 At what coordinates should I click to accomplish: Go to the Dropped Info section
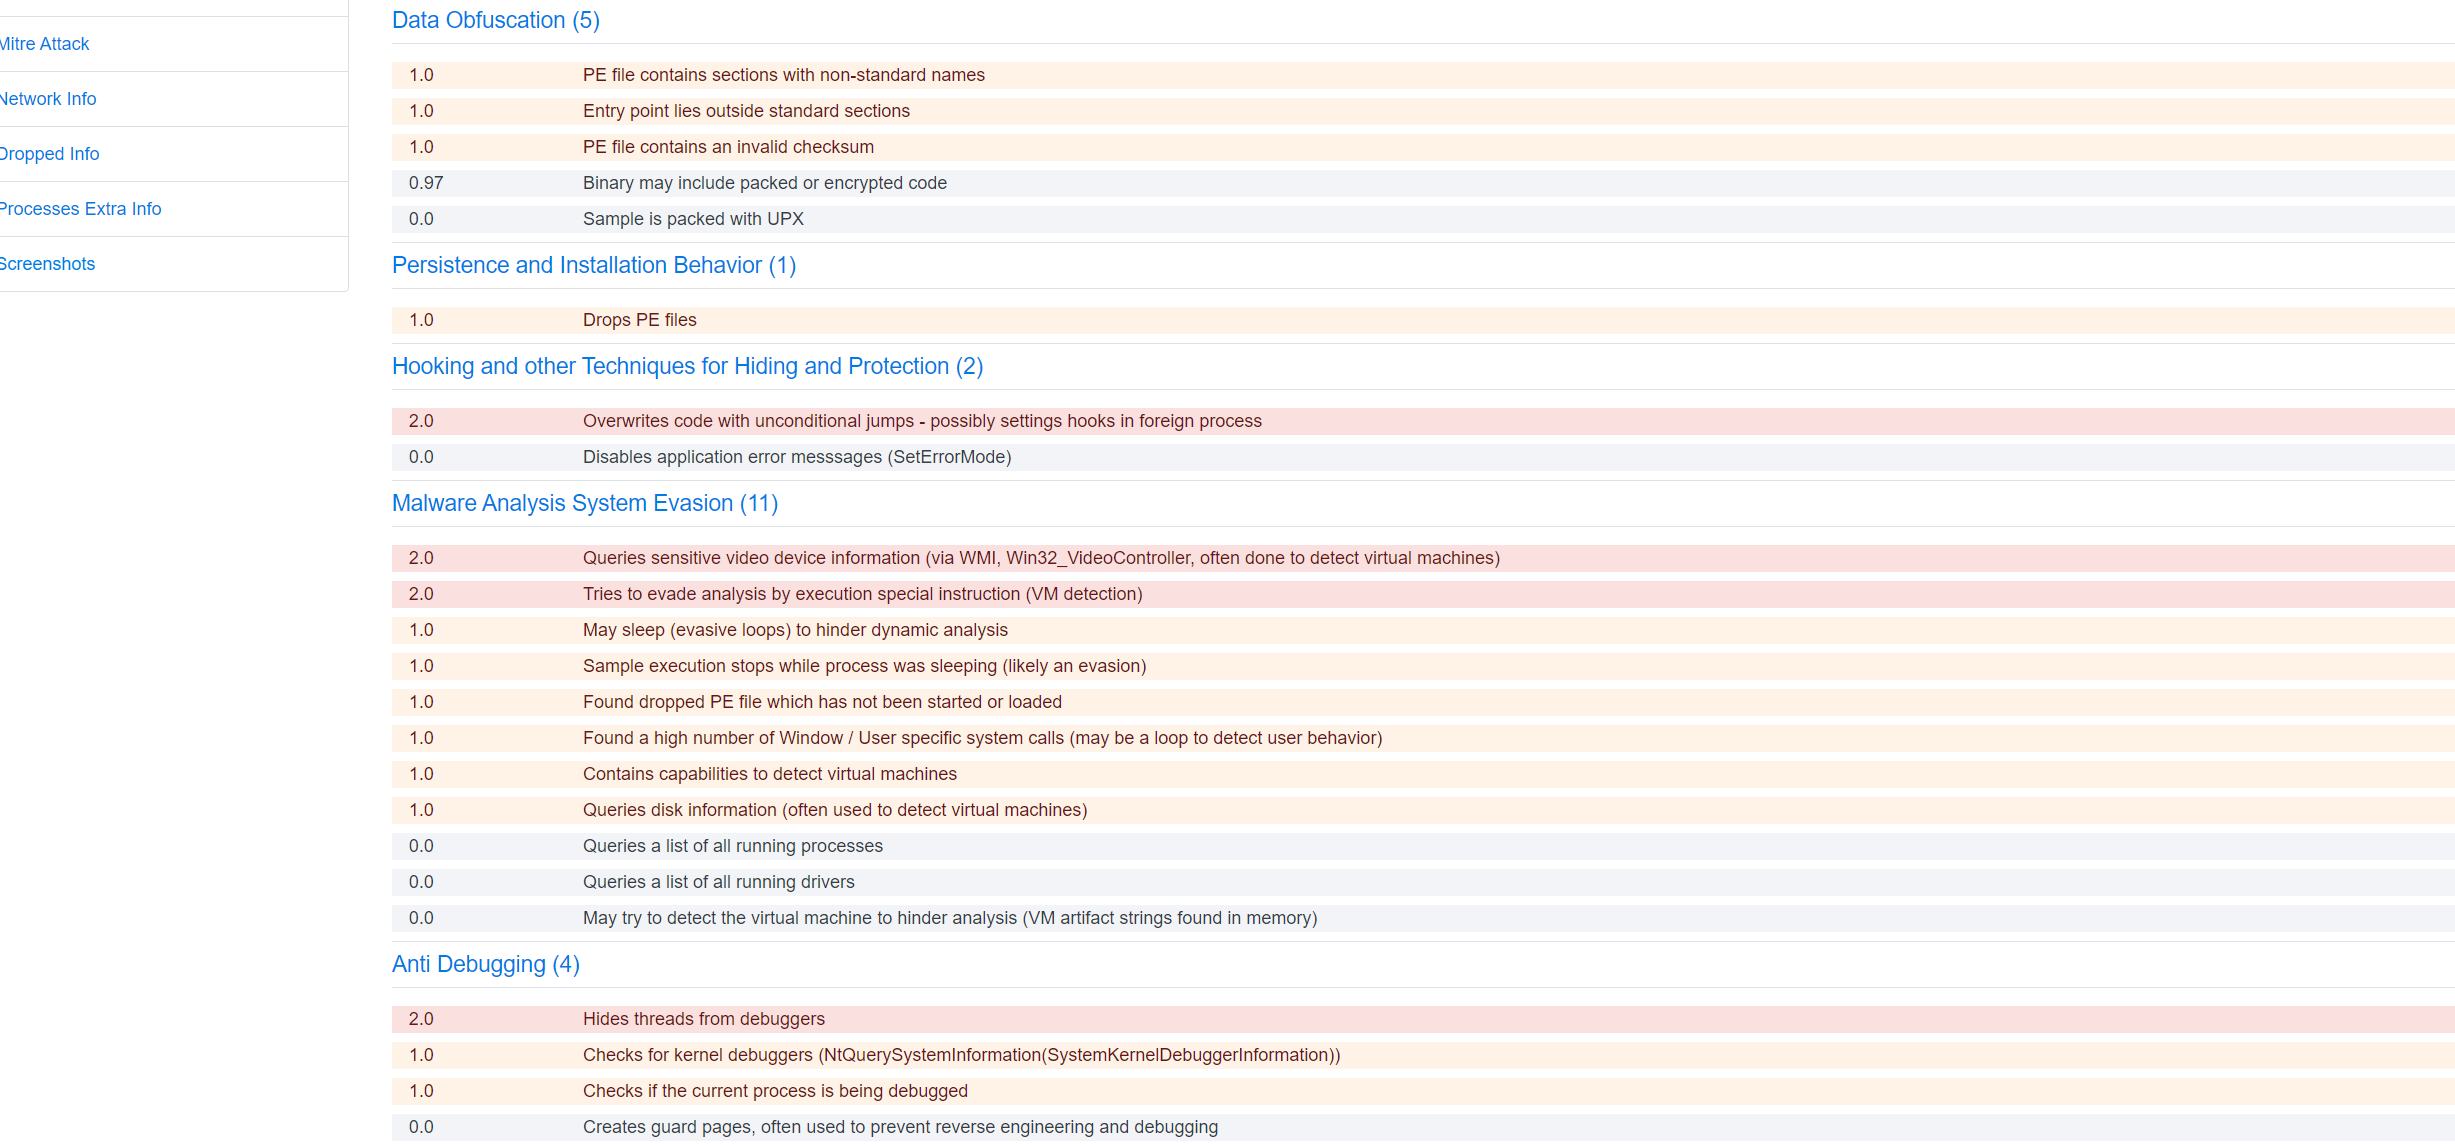[50, 154]
